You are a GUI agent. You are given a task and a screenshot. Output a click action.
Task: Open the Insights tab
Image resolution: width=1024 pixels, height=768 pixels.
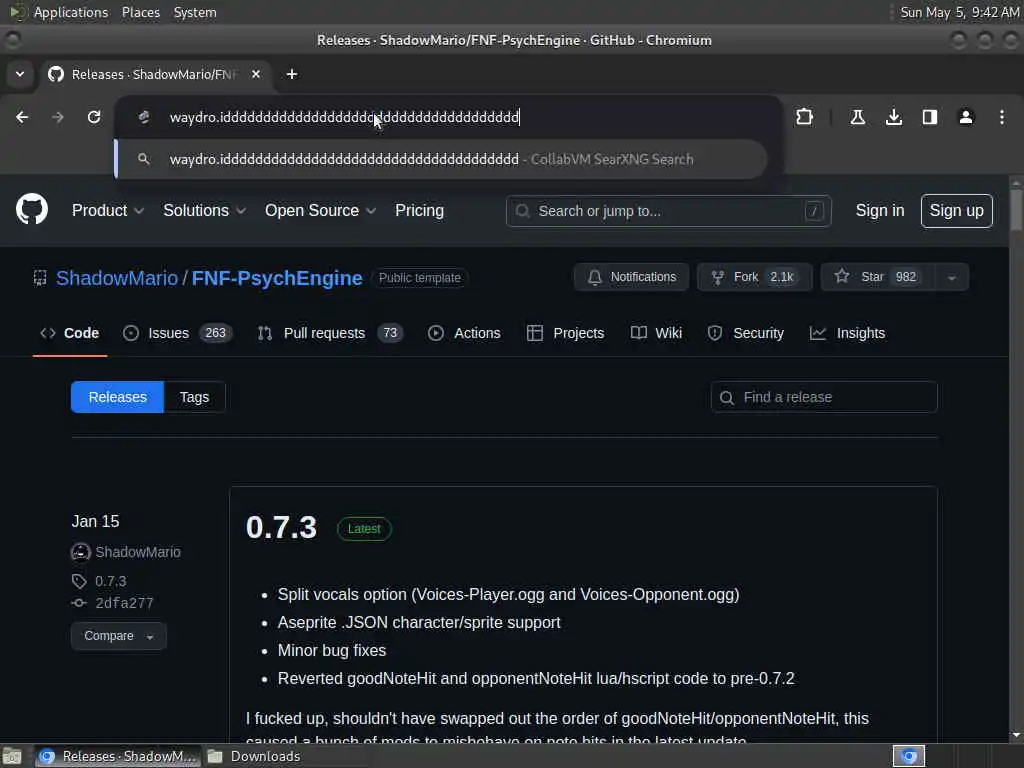(x=848, y=333)
